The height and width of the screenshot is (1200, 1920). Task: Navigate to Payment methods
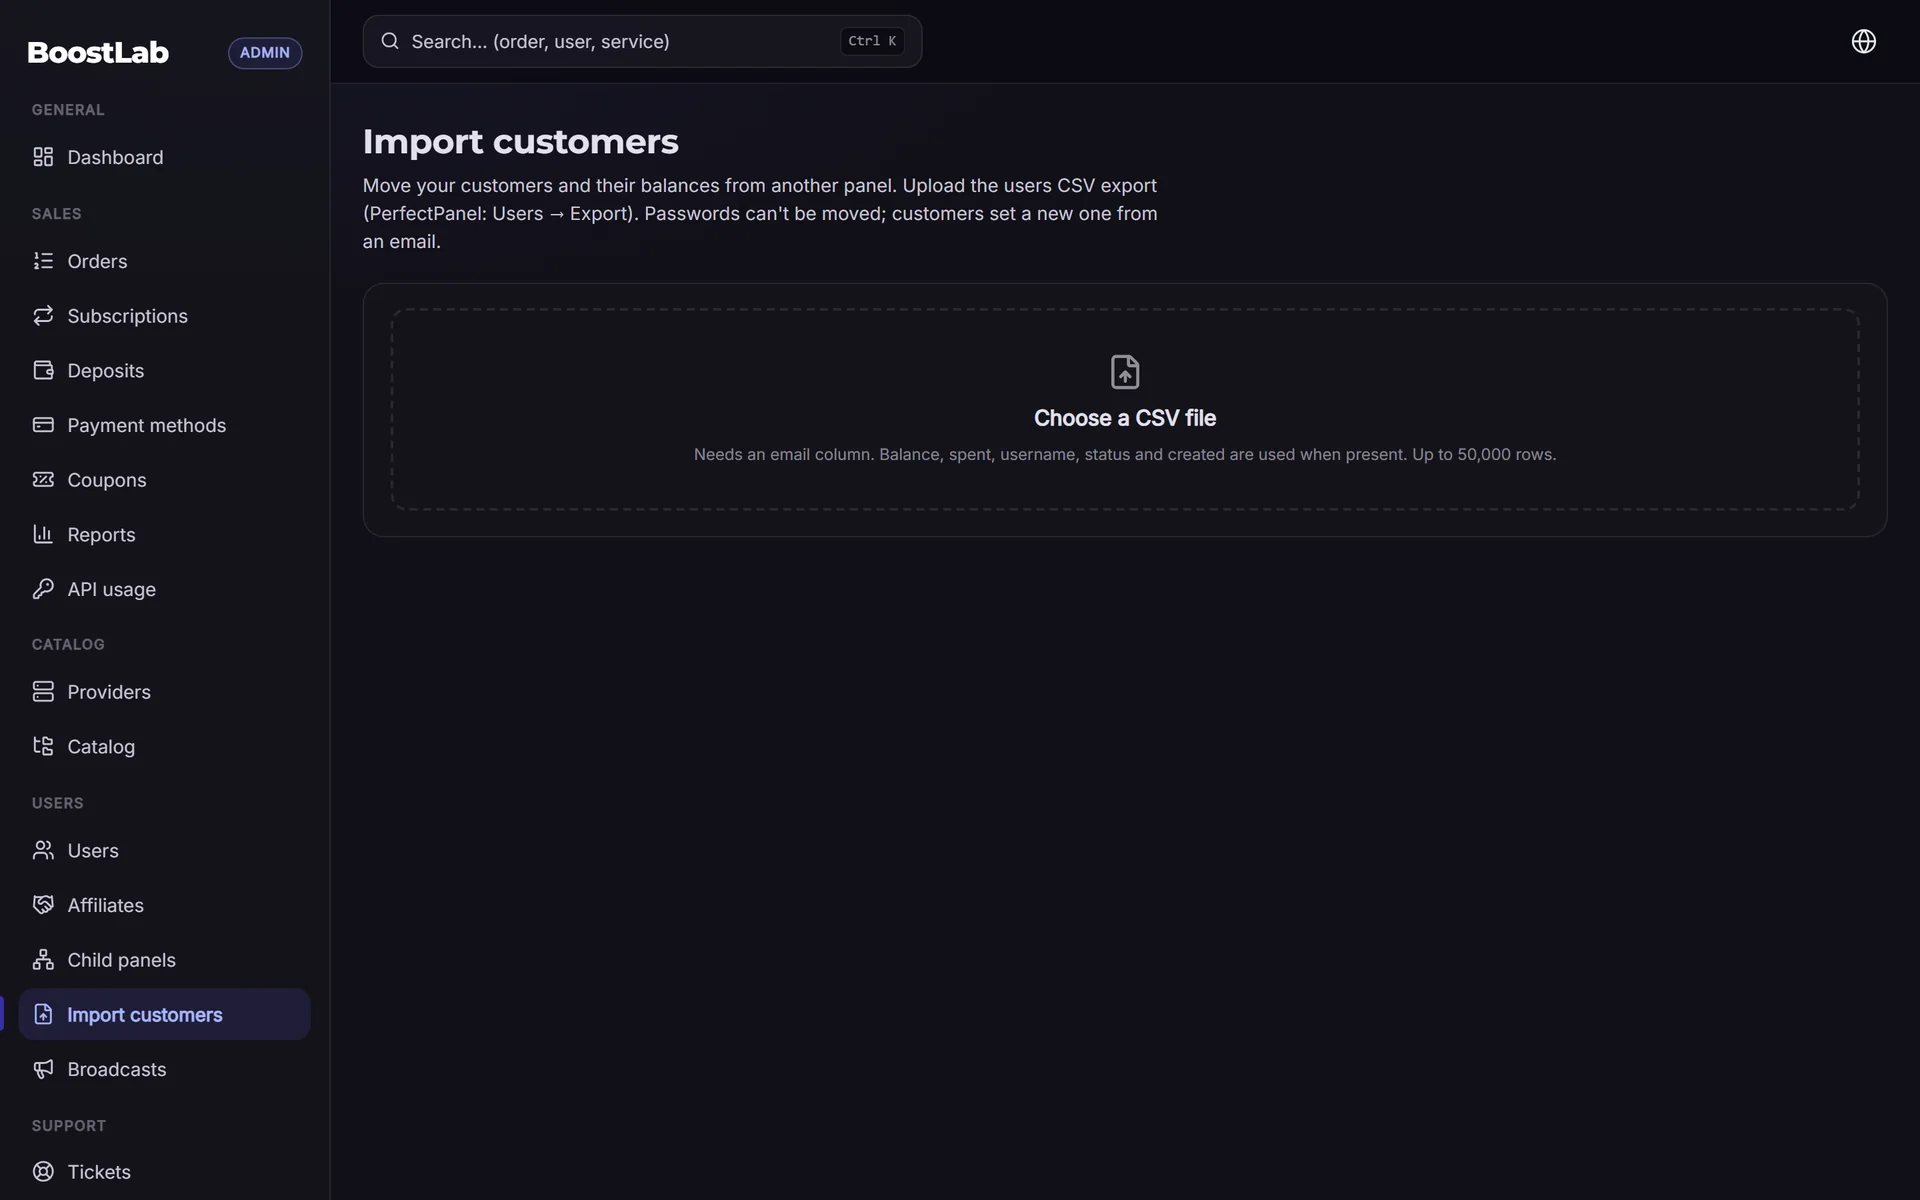pyautogui.click(x=165, y=425)
